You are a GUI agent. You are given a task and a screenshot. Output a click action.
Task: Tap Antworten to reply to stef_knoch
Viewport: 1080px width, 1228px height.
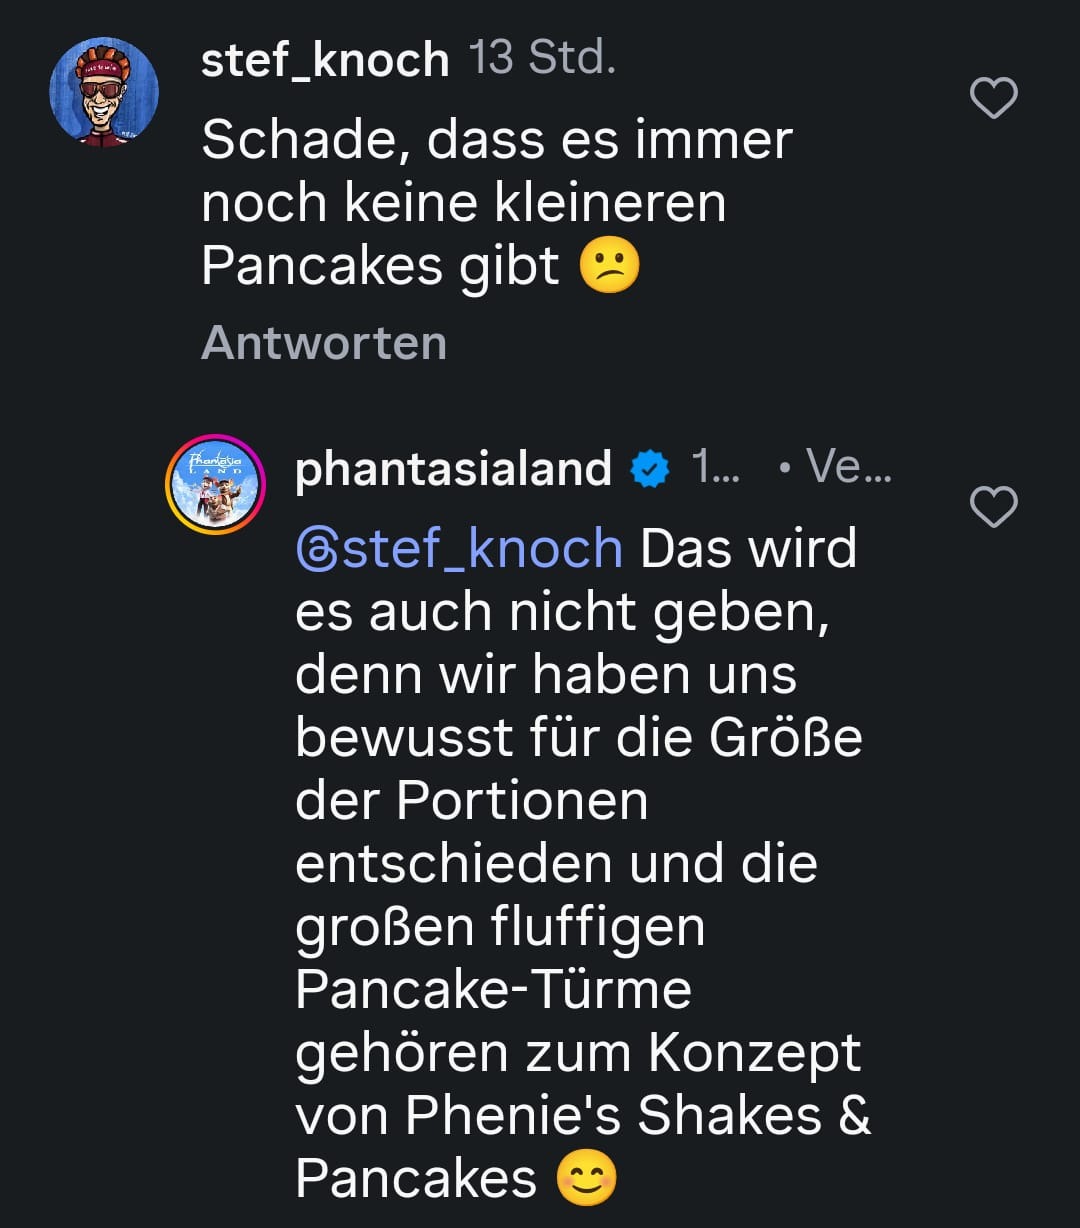(x=324, y=344)
